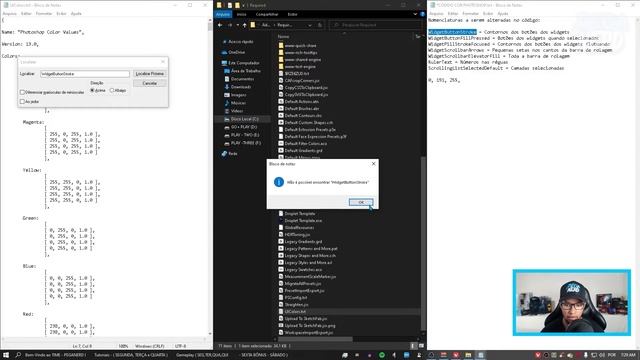The width and height of the screenshot is (640, 360).
Task: Open Editar menu in left Notepad window
Action: (x=26, y=13)
